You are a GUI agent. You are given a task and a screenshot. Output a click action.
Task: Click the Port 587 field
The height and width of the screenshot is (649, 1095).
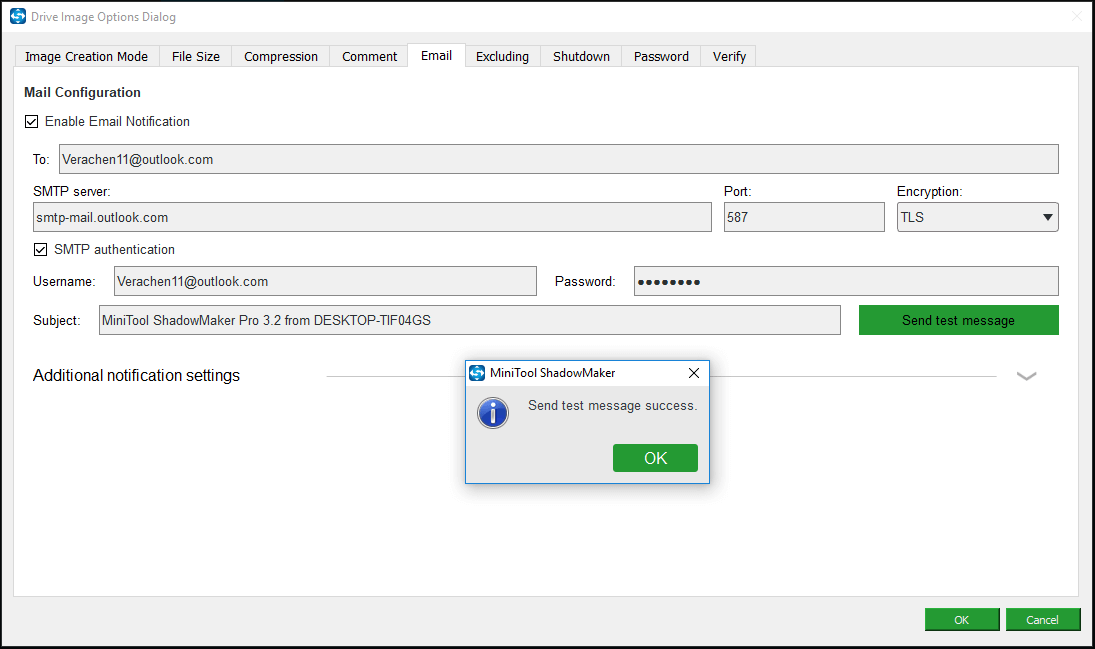pyautogui.click(x=804, y=217)
